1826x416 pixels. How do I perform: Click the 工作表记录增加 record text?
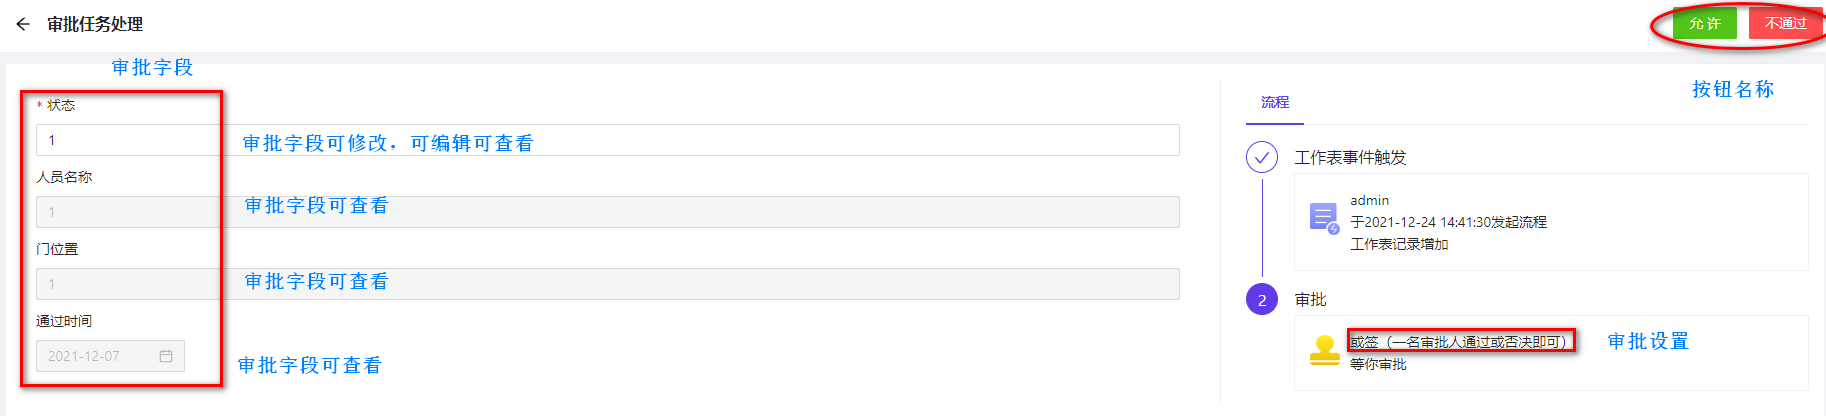click(x=1398, y=244)
